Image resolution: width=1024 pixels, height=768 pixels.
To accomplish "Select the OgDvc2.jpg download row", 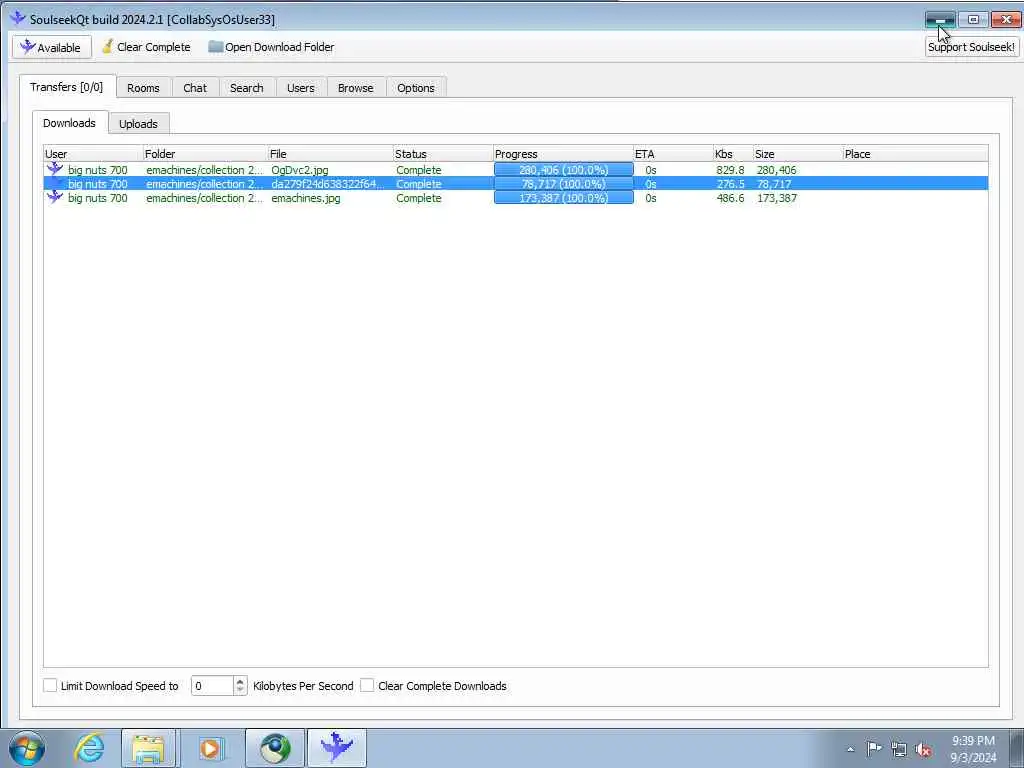I will coord(515,170).
